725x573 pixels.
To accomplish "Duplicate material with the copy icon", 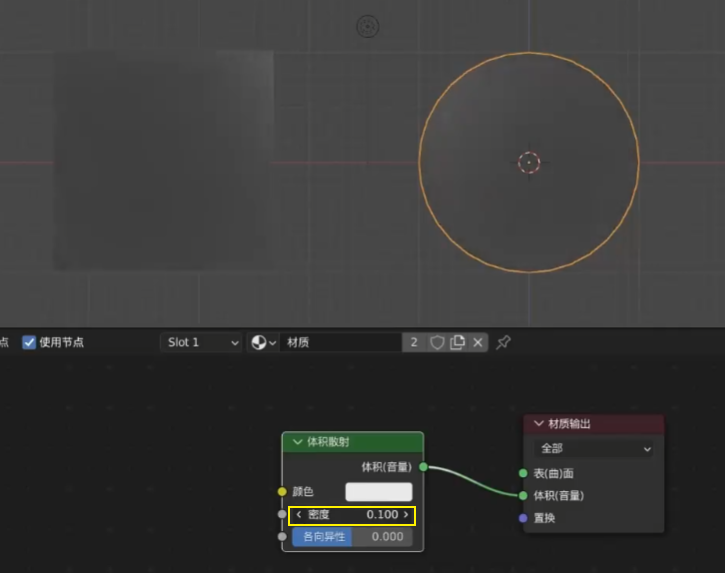I will (x=457, y=342).
